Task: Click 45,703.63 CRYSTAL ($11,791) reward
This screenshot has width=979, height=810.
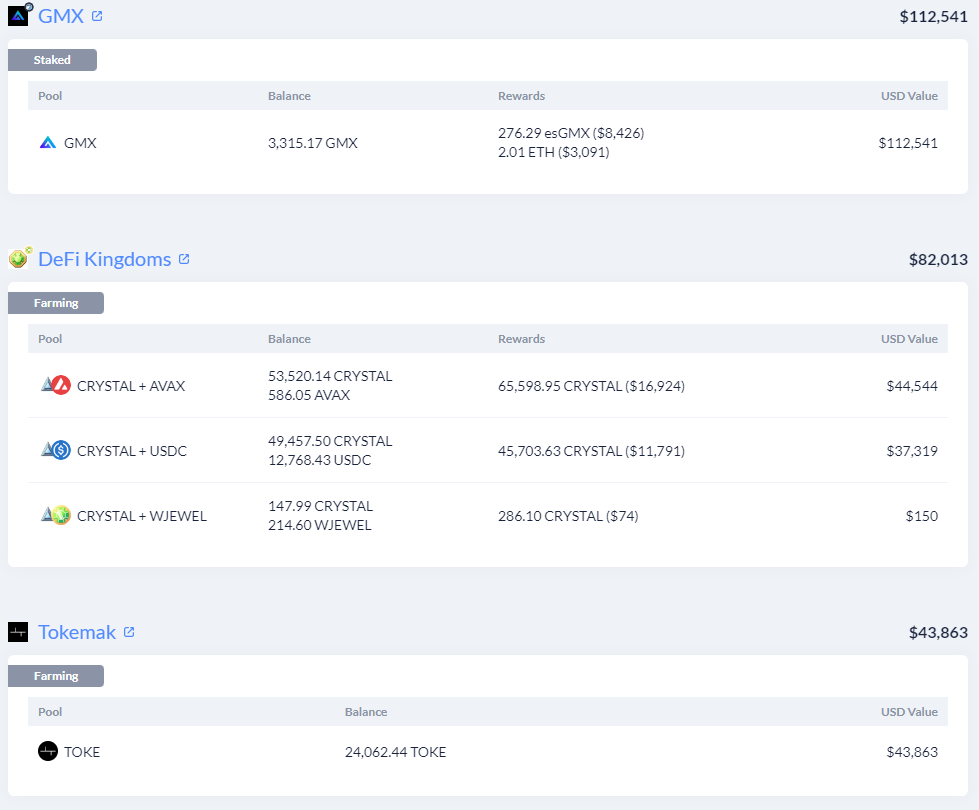Action: (591, 451)
